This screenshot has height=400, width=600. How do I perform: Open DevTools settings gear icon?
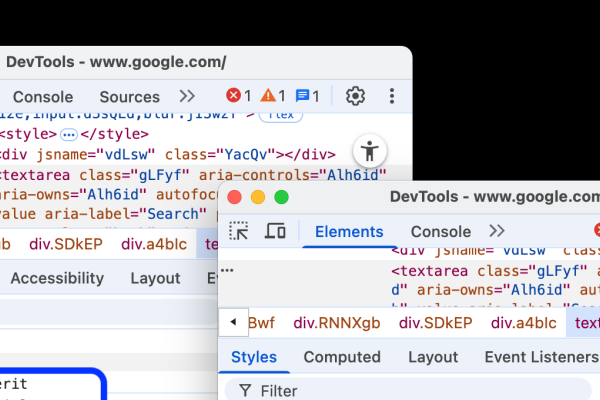[355, 96]
